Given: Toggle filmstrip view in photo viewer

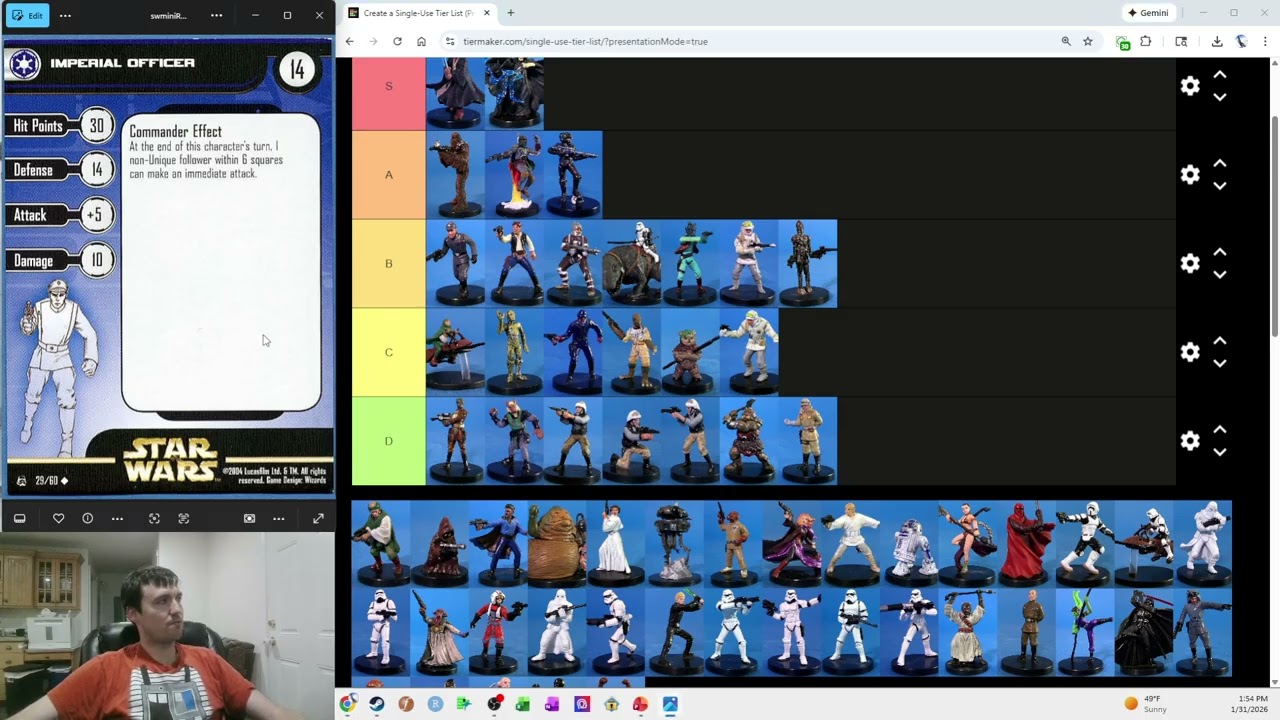Looking at the screenshot, I should [x=19, y=518].
